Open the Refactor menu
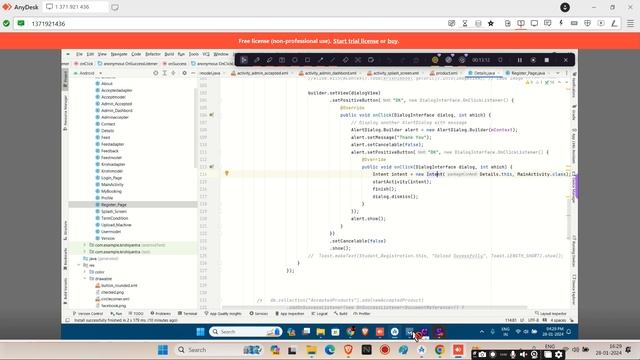 point(153,54)
